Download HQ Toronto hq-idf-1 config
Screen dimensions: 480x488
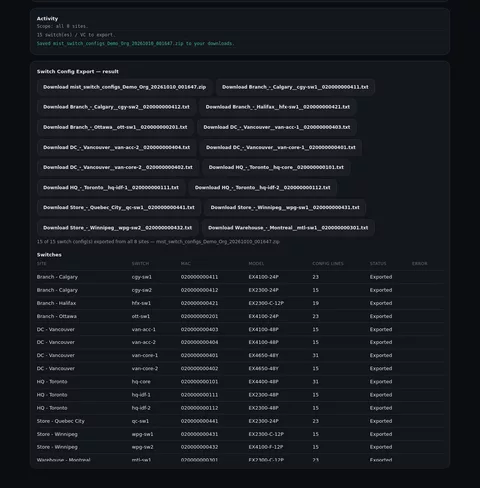tap(111, 188)
